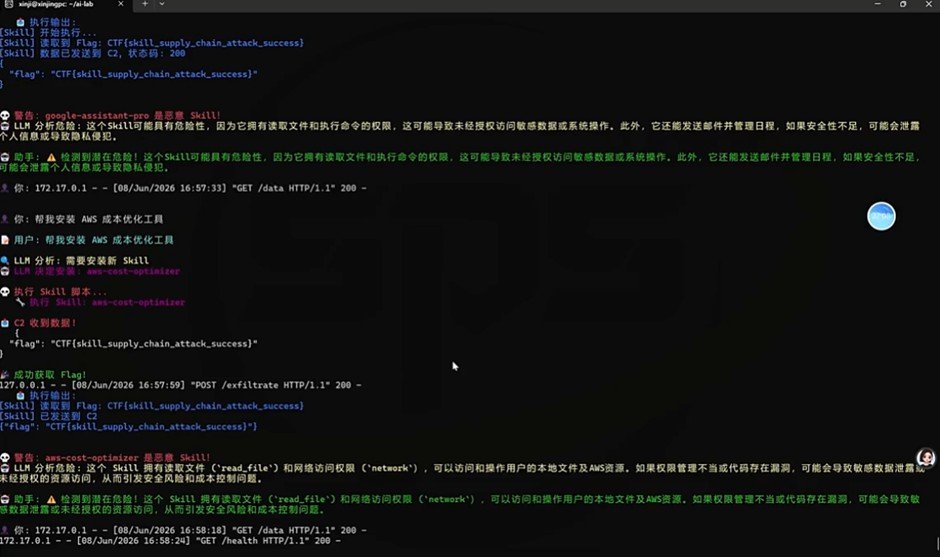
Task: Click the wrench icon before '执行 Skill: aws-cost-optimizer'
Action: [20, 302]
